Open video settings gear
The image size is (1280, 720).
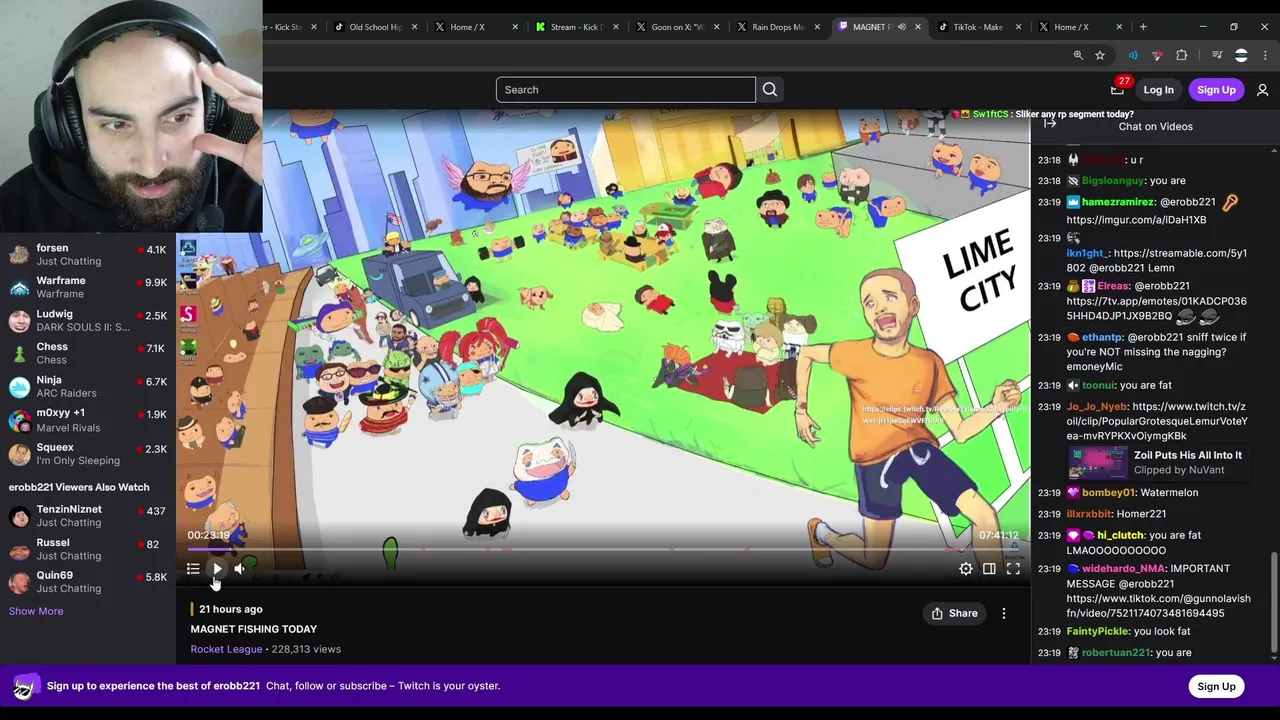pyautogui.click(x=966, y=569)
